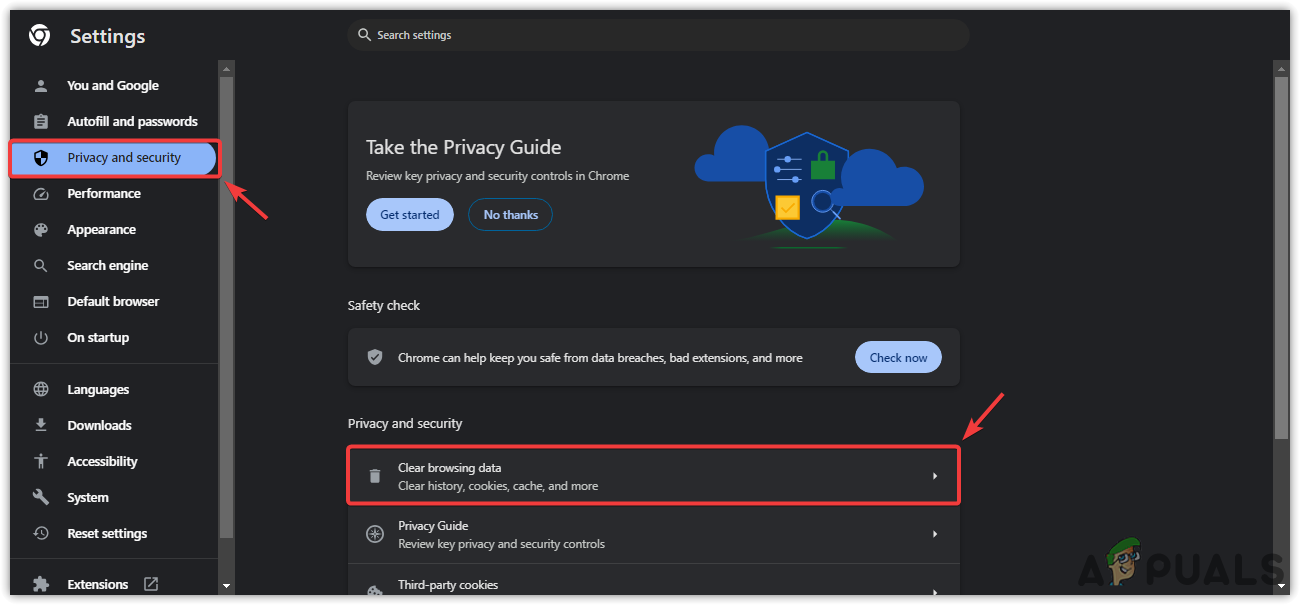Expand the Third-party cookies row arrow

935,591
